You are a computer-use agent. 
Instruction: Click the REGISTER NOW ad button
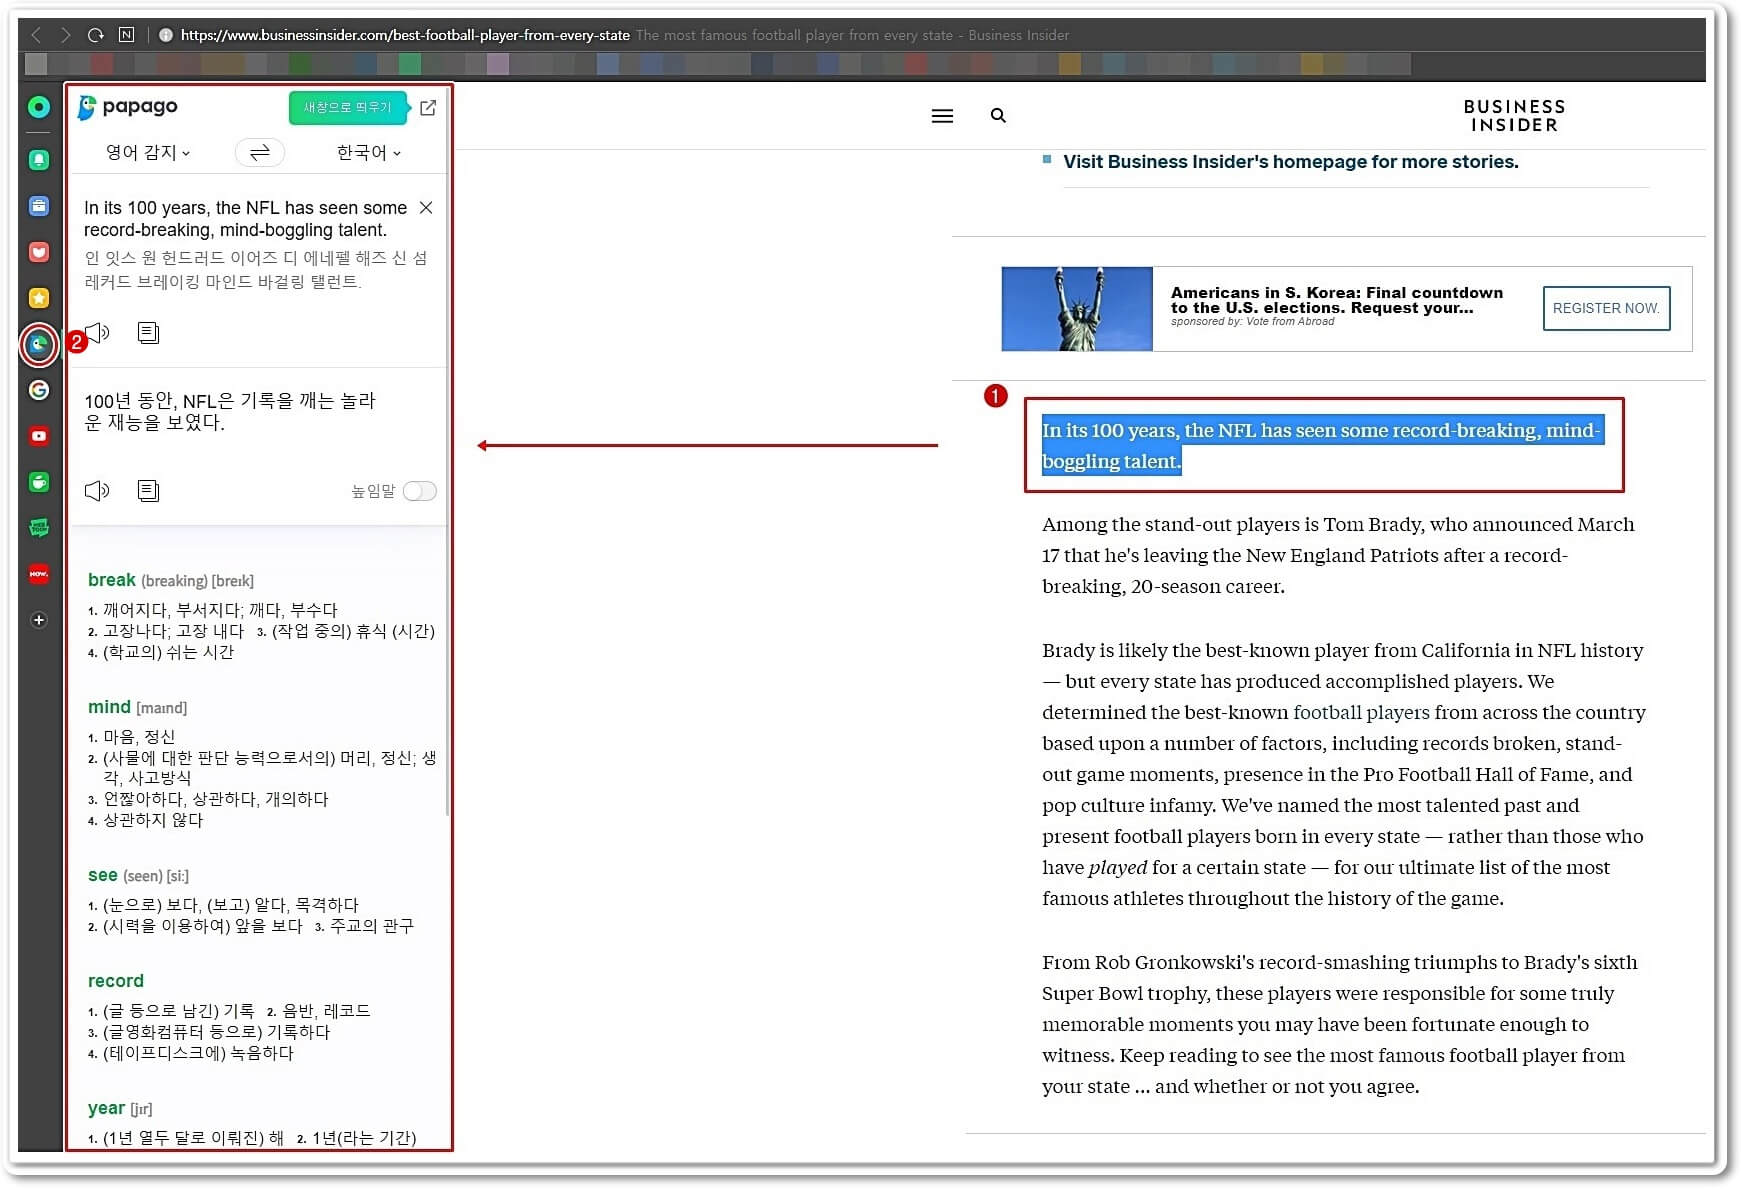(x=1606, y=308)
